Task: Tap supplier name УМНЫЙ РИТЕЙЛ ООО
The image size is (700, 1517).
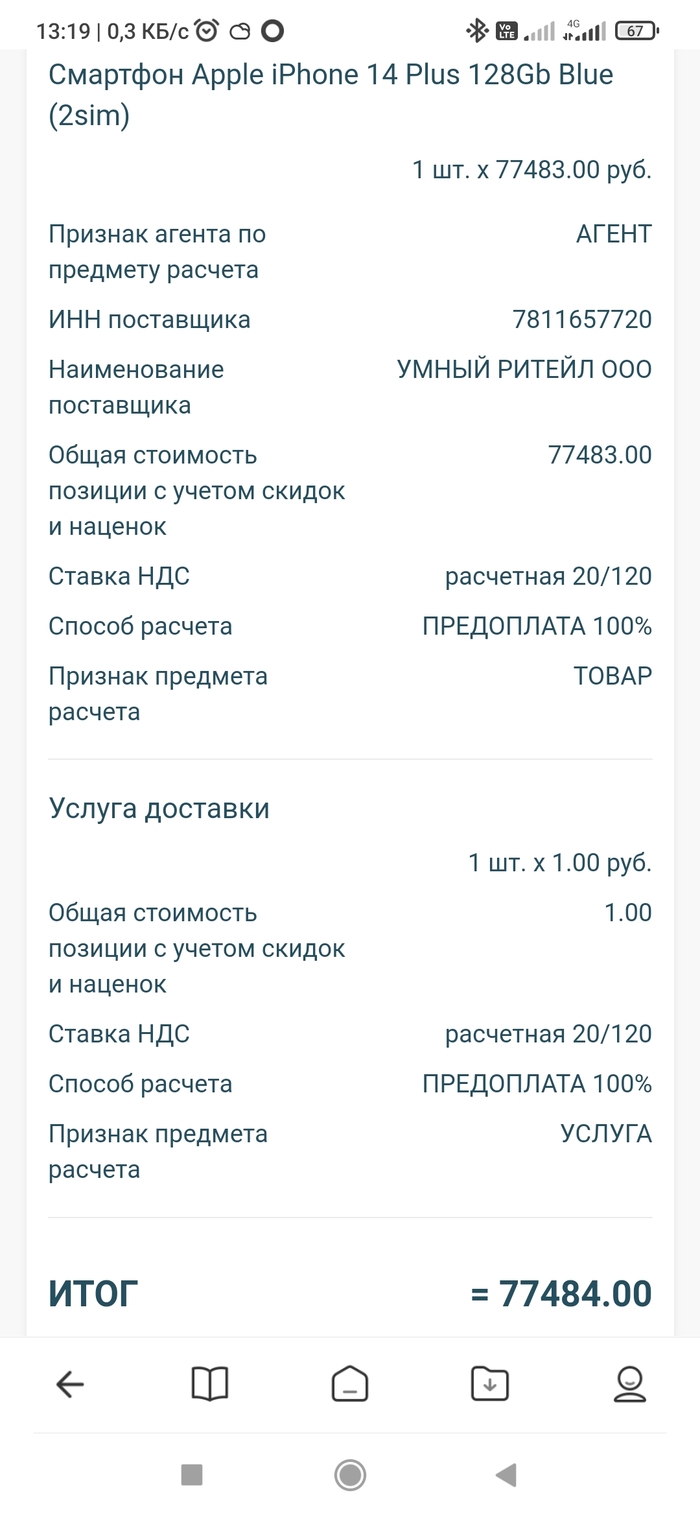Action: (x=524, y=370)
